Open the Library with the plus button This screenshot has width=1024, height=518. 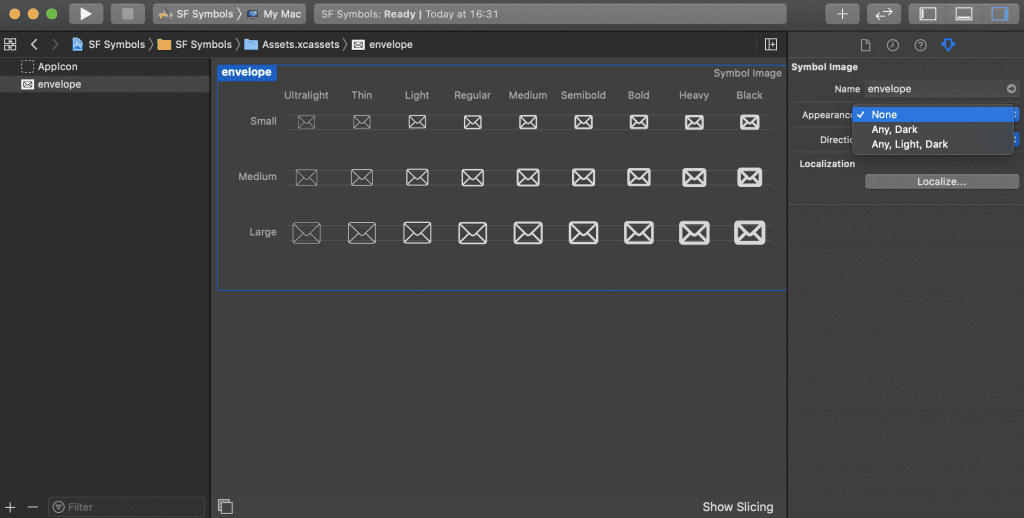[x=842, y=14]
